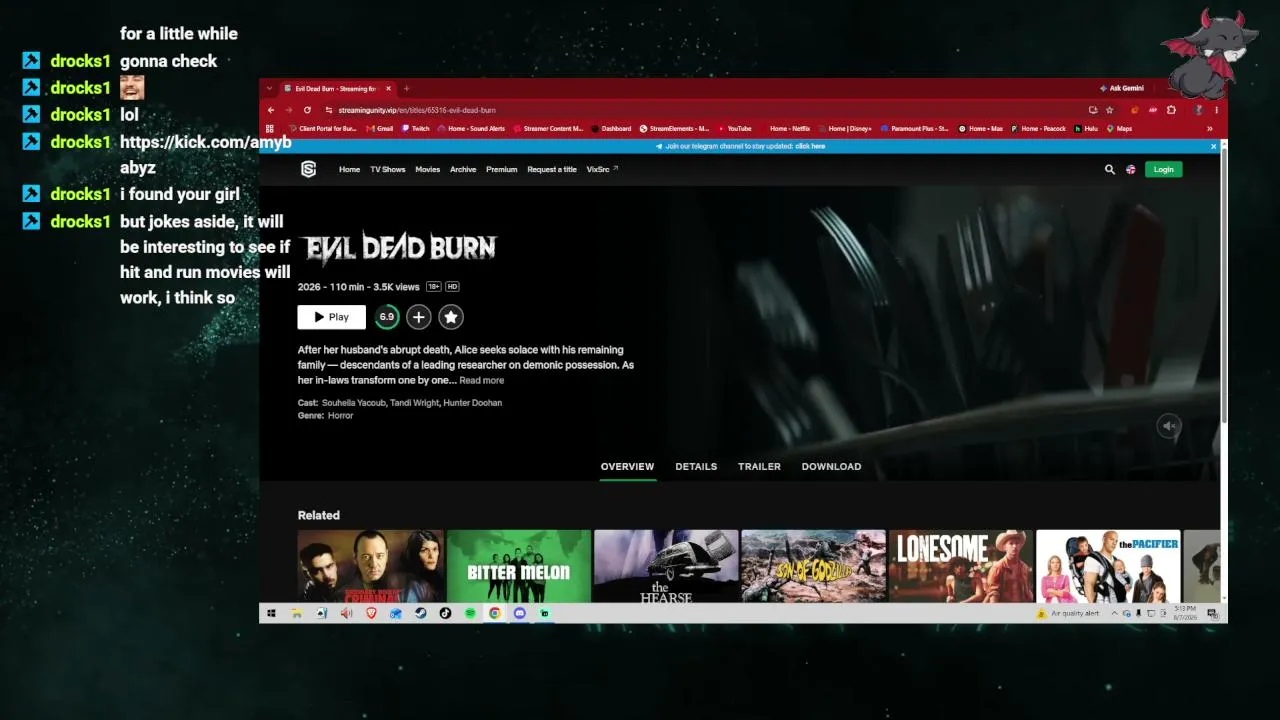The image size is (1280, 720).
Task: Open the site search magnifier icon
Action: pos(1109,169)
